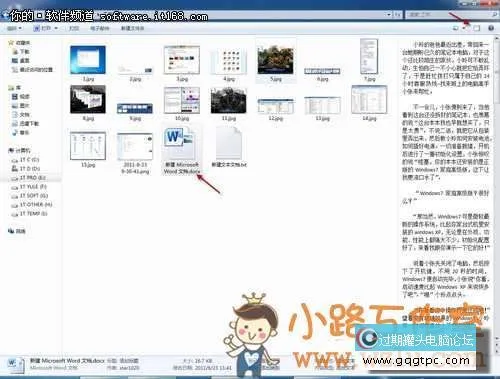Open the address bar history dropdown
Viewport: 500px width, 379px height.
(389, 15)
